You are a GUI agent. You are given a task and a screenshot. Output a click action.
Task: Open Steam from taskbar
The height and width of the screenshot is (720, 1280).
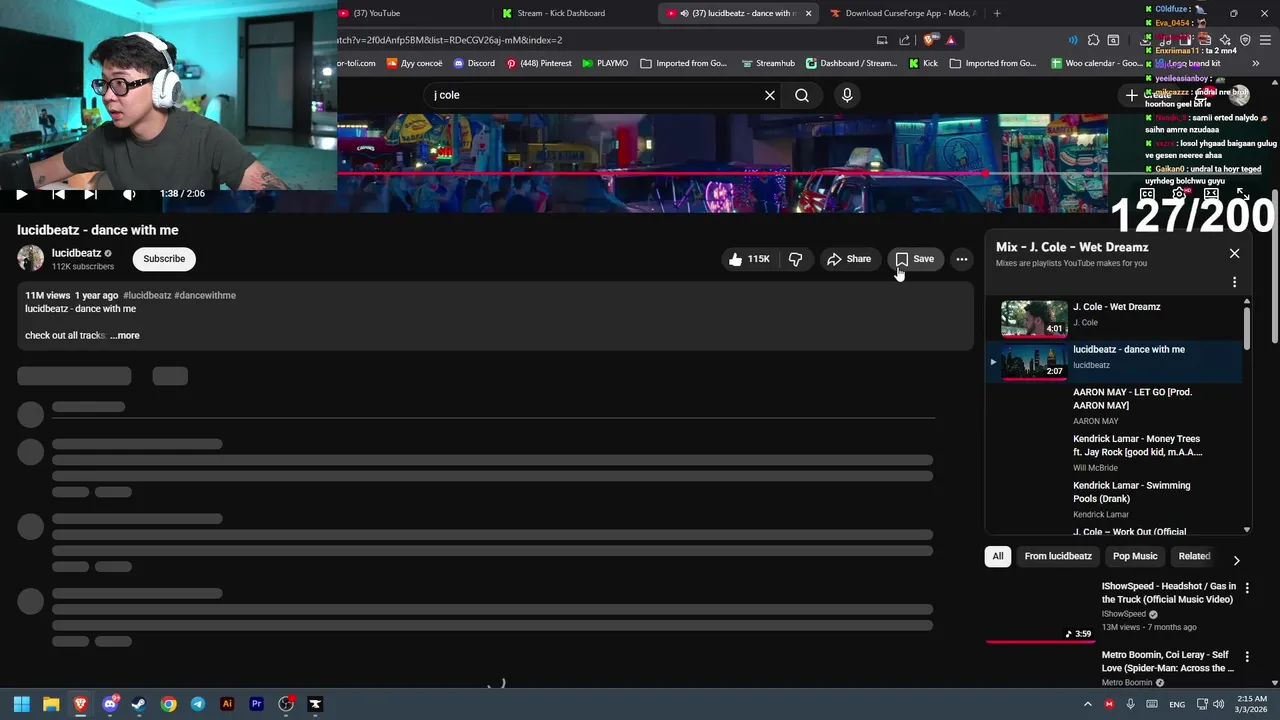138,704
